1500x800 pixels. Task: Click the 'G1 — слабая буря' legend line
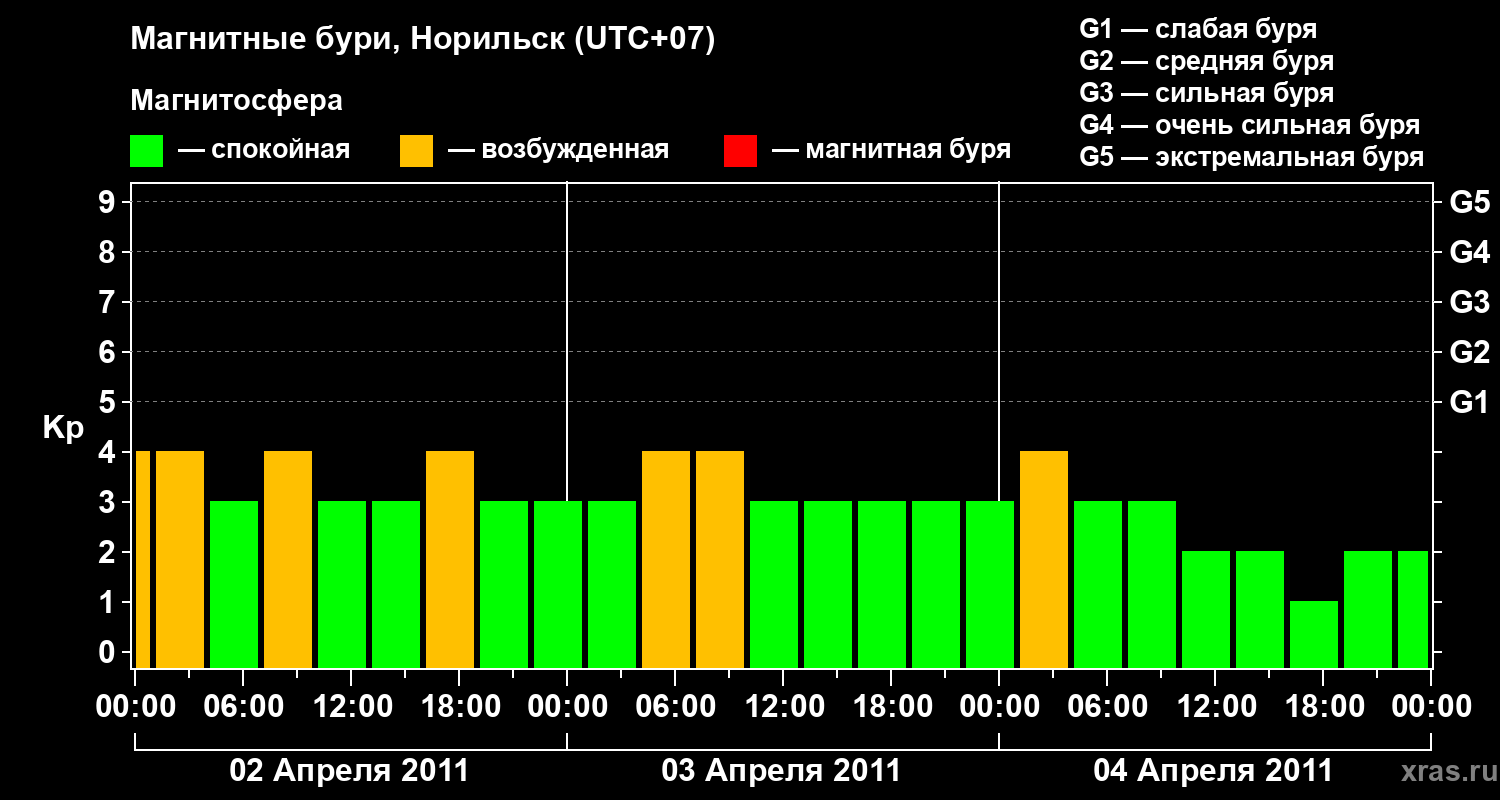(x=1198, y=29)
